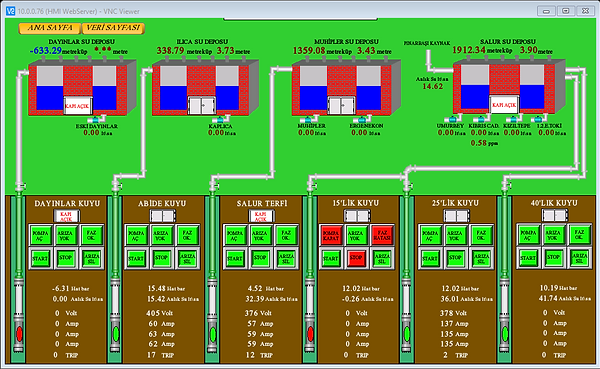Toggle FAZ OK indicator in 40'LİK KUYU
This screenshot has width=600, height=369.
(579, 235)
